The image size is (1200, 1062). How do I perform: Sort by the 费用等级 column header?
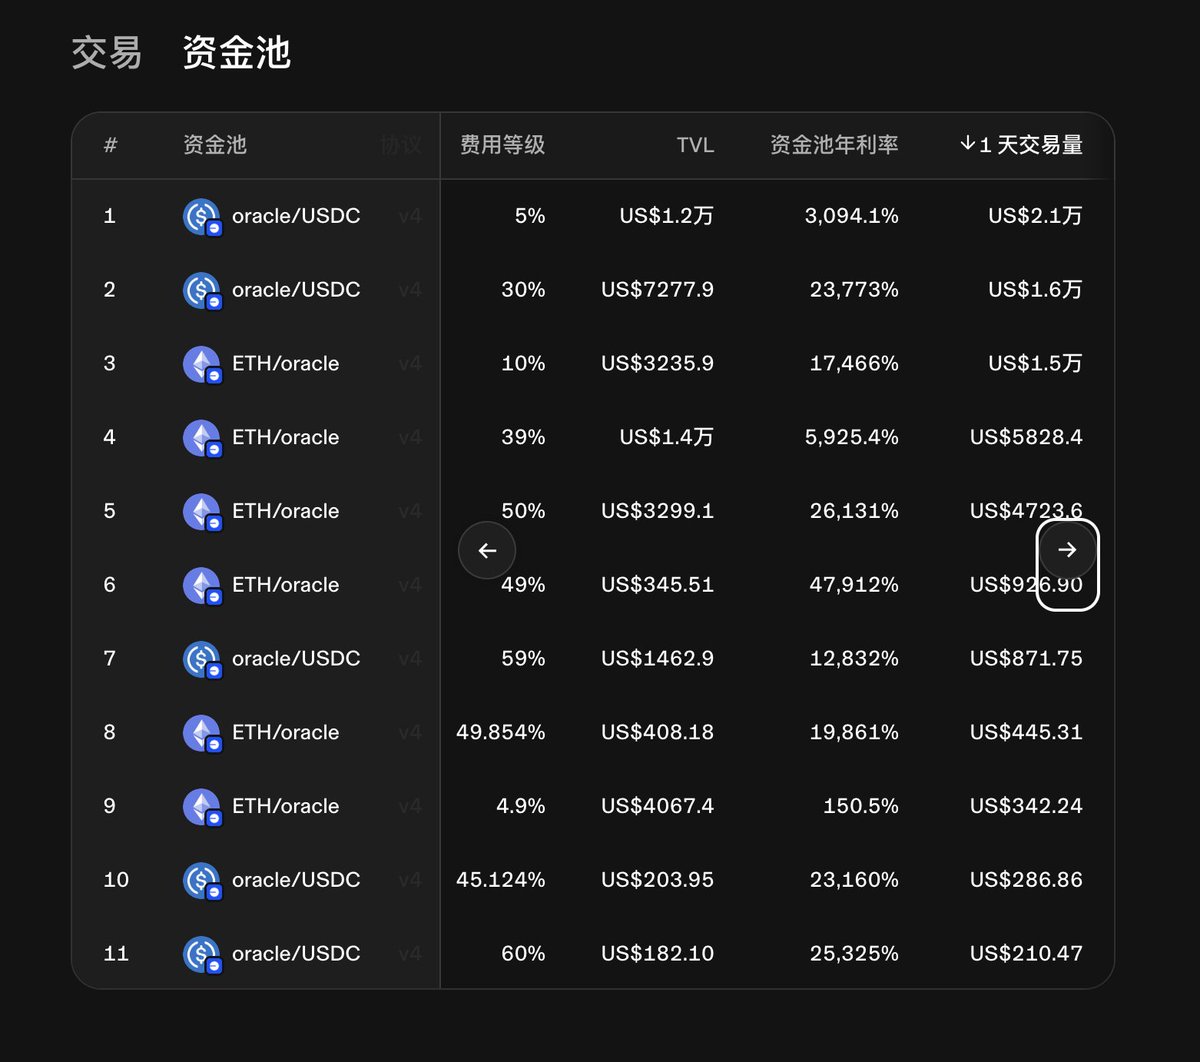click(x=501, y=144)
